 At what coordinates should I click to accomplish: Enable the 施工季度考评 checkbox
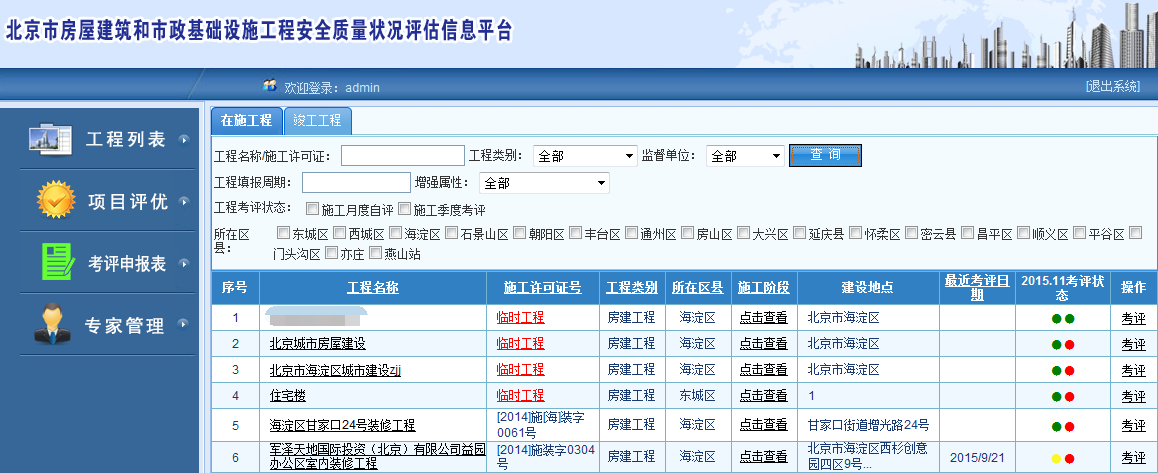(404, 209)
